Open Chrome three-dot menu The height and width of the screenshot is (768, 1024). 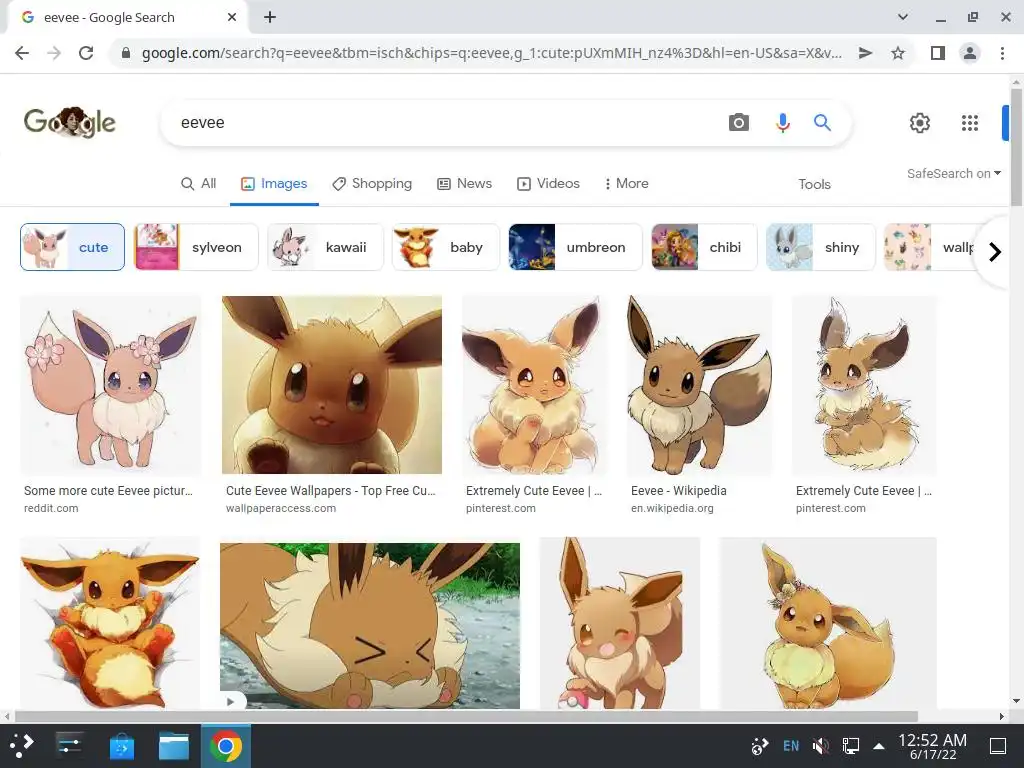(1002, 53)
